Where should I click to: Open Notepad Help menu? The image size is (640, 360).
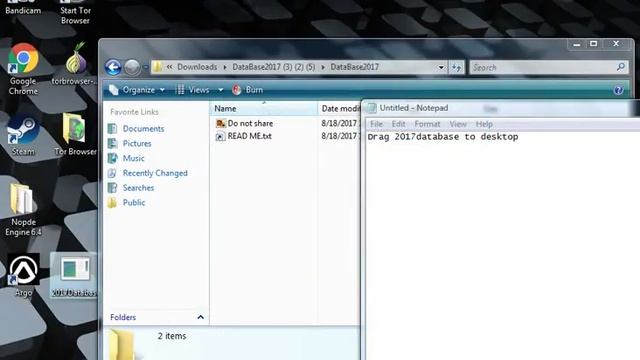pos(484,124)
